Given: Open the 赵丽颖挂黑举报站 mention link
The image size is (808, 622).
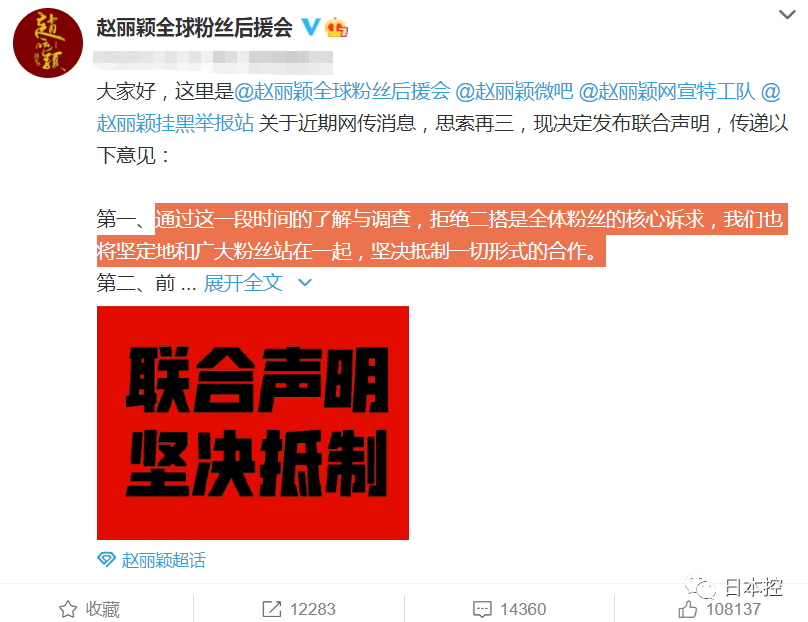Looking at the screenshot, I should 175,124.
